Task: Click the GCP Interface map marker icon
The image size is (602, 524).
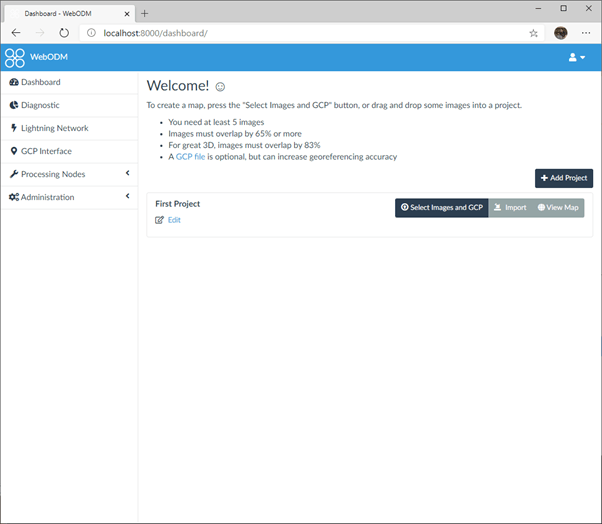Action: click(x=13, y=151)
